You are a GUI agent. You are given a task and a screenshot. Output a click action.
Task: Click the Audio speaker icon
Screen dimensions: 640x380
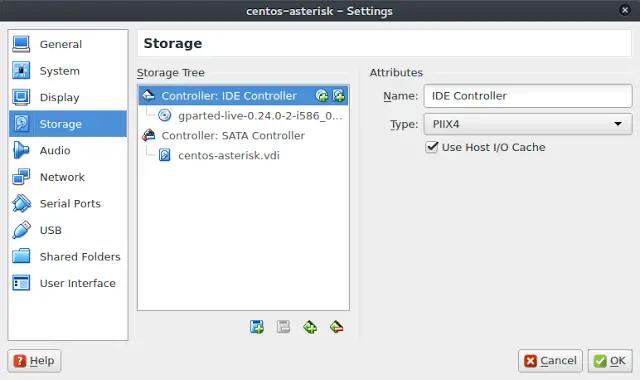[21, 150]
